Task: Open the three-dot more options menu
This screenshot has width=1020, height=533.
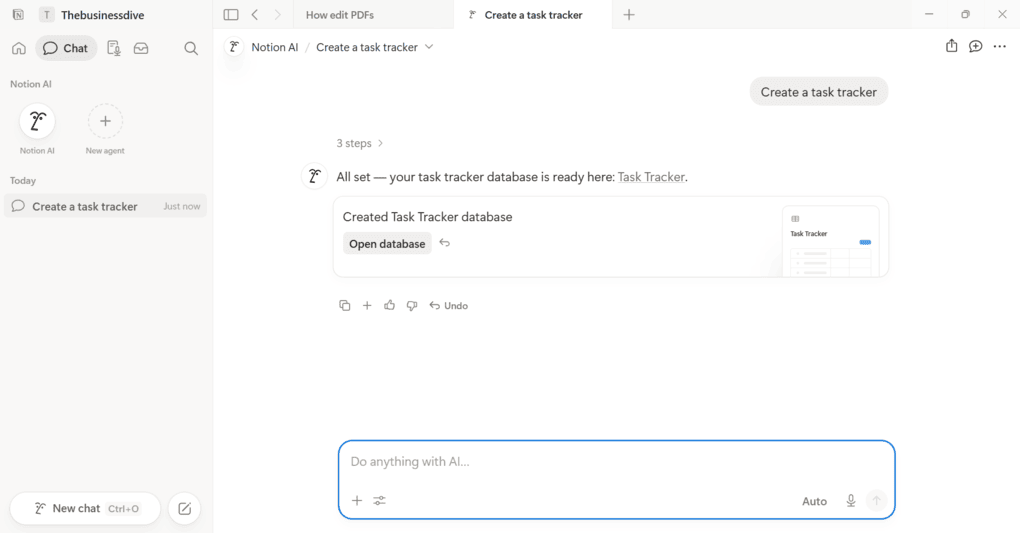Action: pos(1000,46)
